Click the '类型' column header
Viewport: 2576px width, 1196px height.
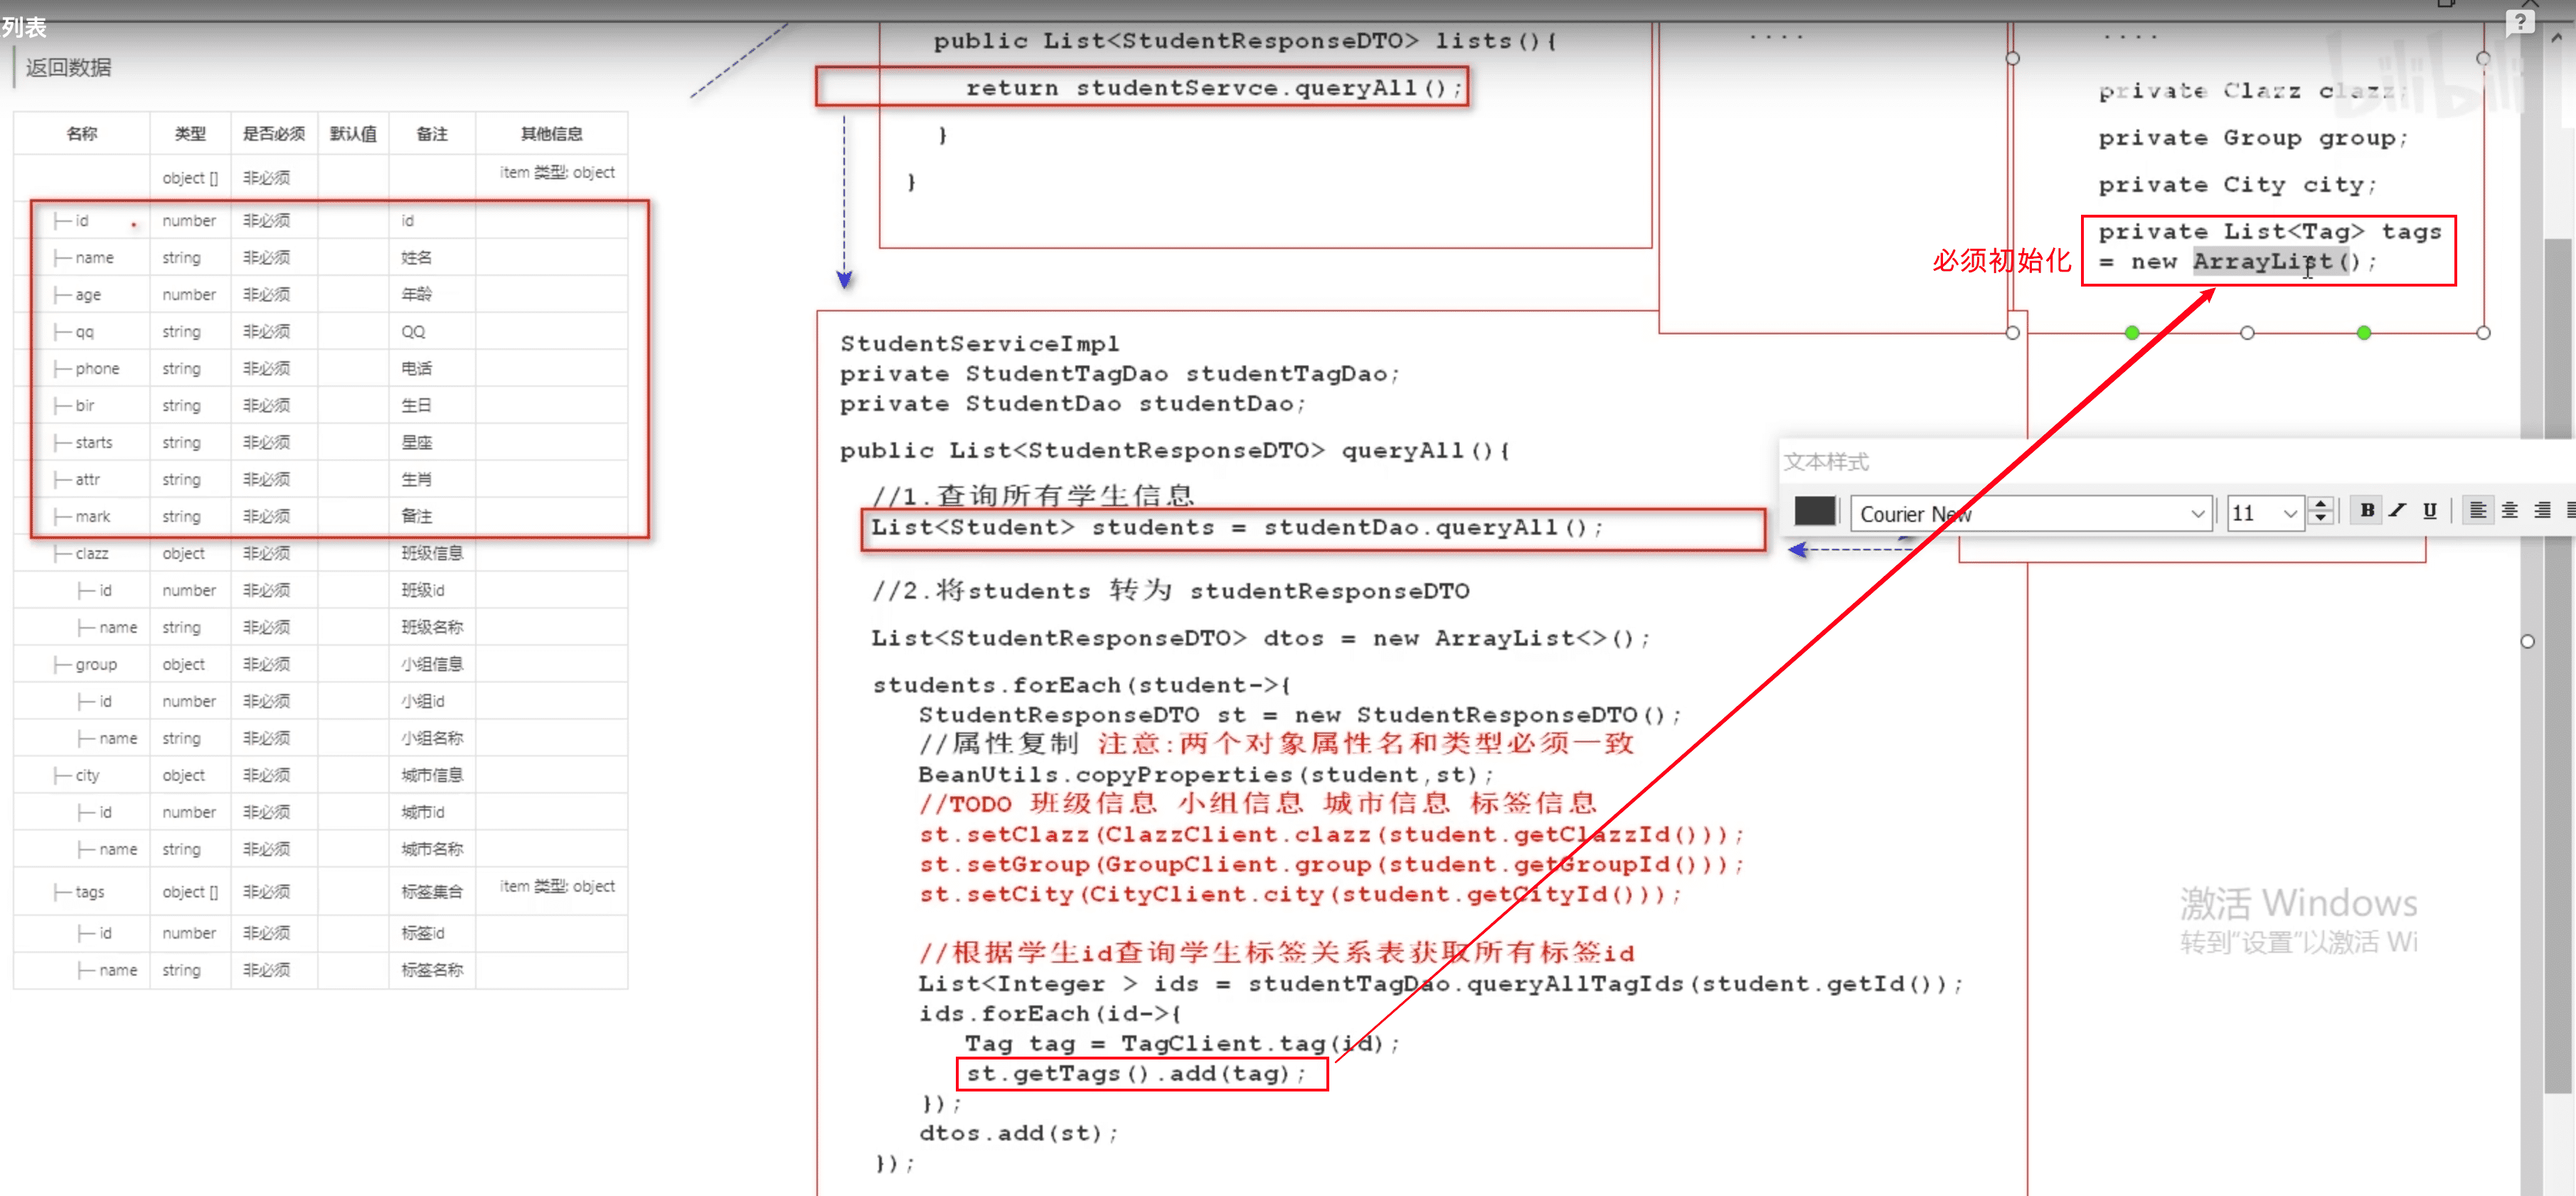pos(190,134)
